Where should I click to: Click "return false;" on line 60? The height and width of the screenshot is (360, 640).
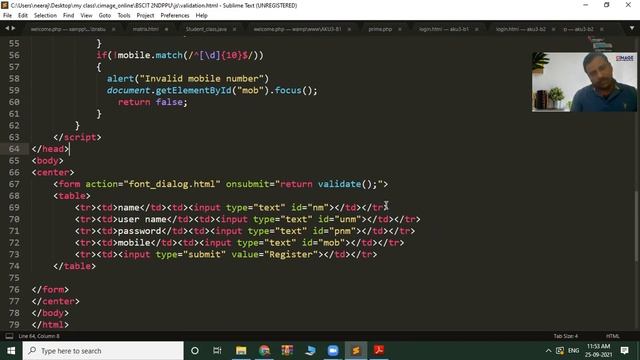153,102
